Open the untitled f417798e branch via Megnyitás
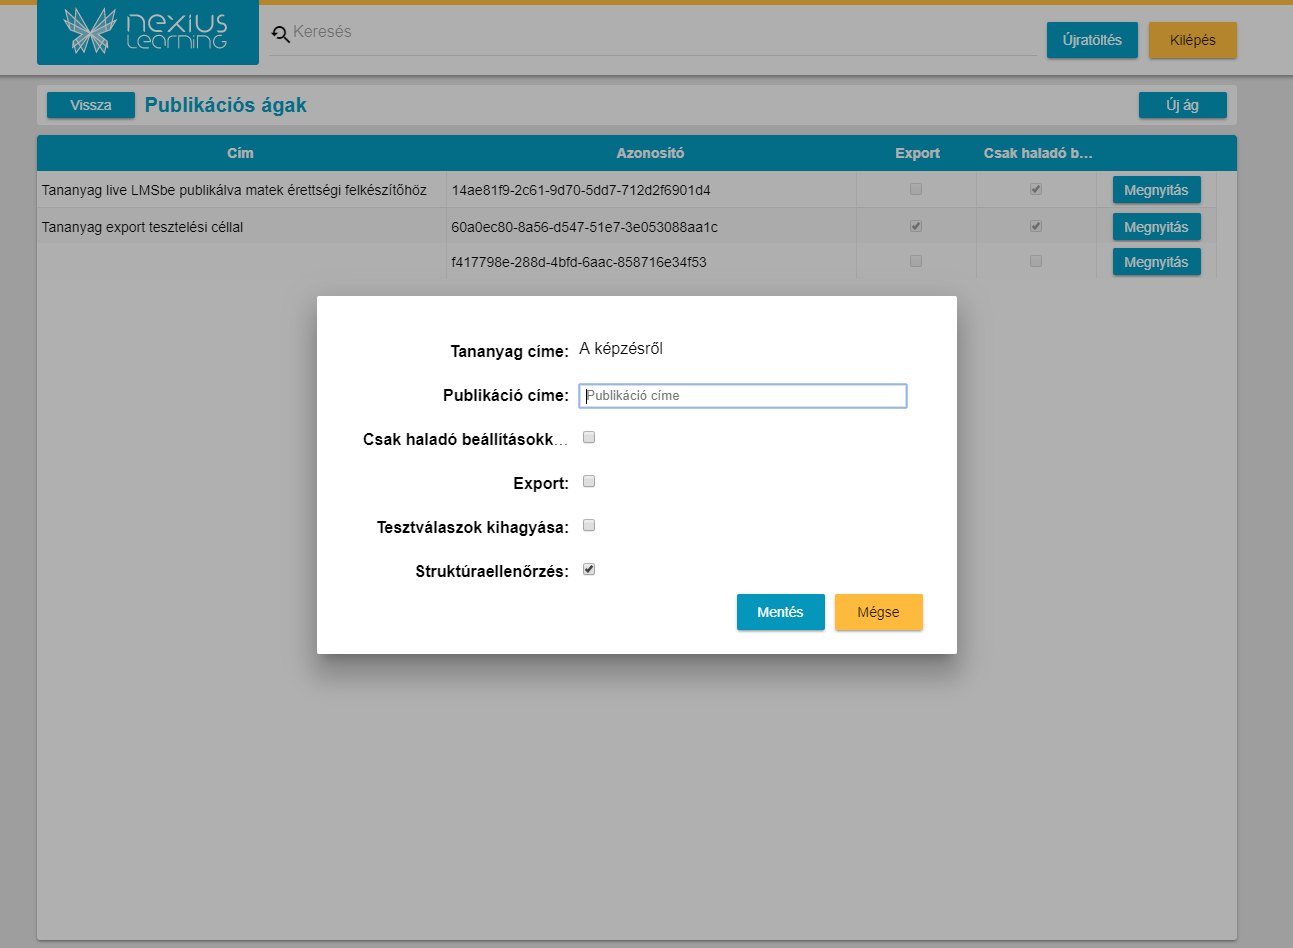 tap(1156, 262)
